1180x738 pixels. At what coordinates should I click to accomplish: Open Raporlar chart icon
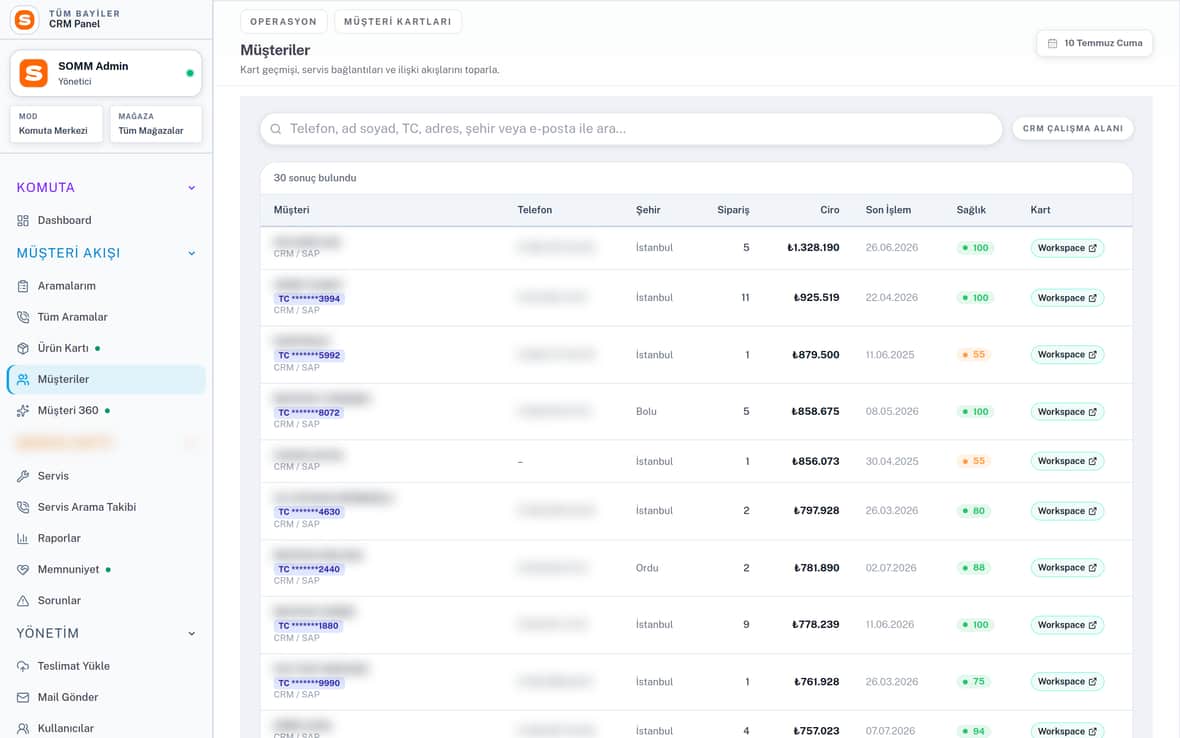23,539
